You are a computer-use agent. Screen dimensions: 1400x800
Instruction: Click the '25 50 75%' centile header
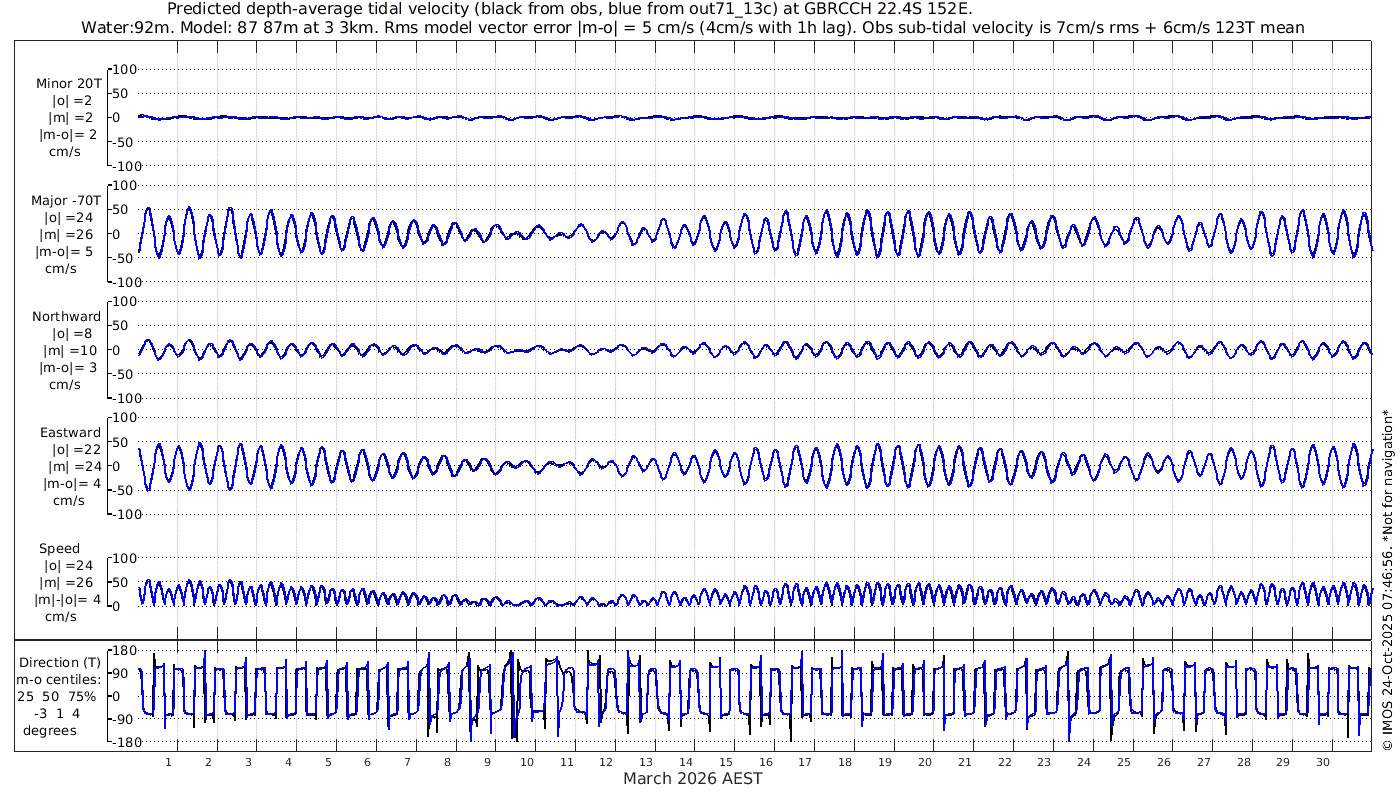56,696
